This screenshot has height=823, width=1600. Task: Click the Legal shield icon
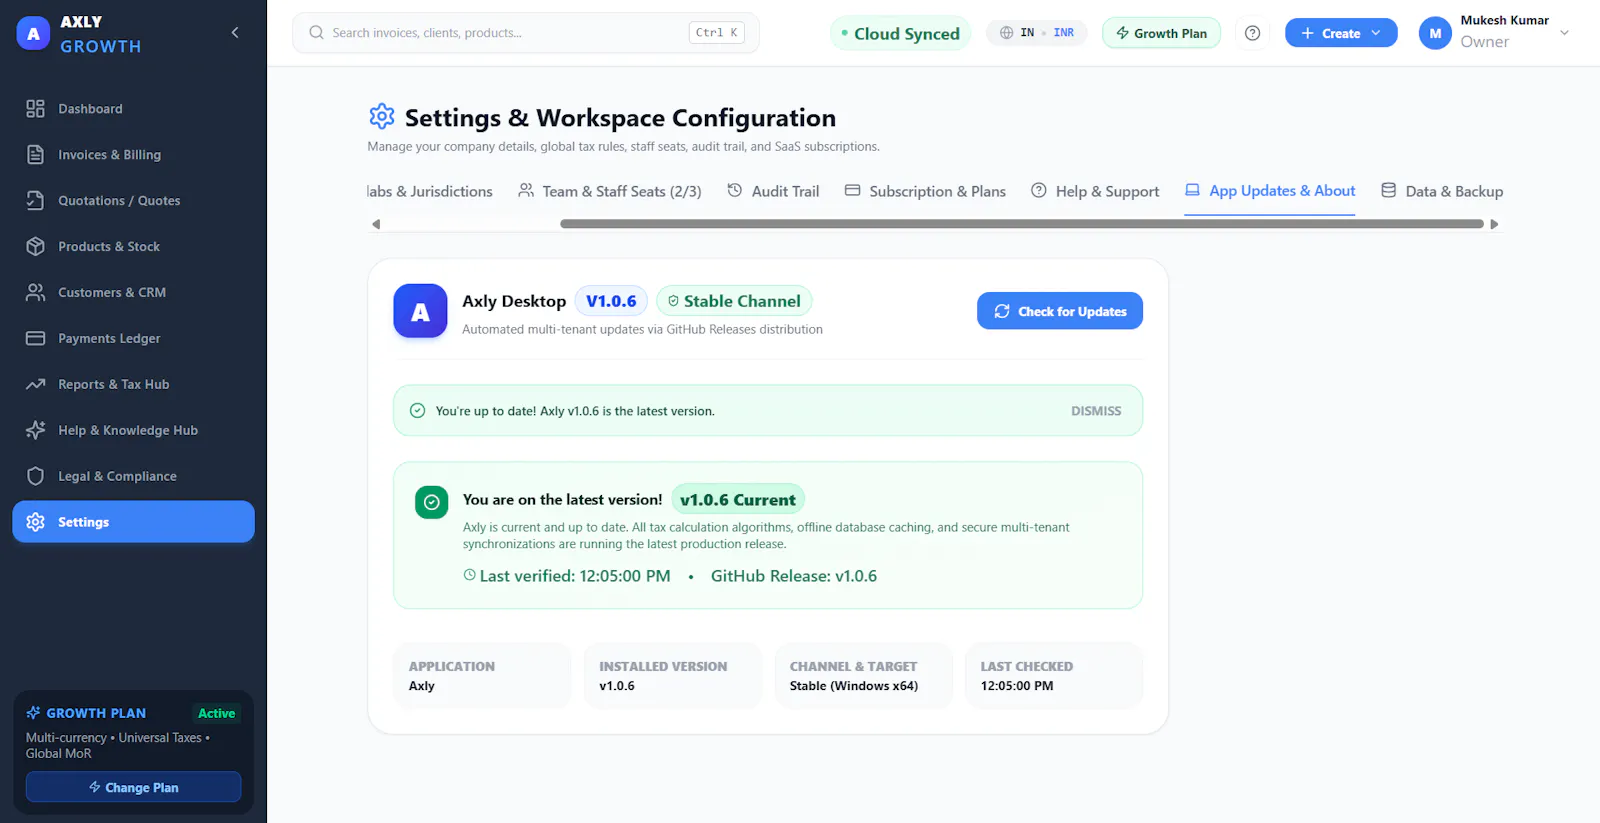coord(36,477)
